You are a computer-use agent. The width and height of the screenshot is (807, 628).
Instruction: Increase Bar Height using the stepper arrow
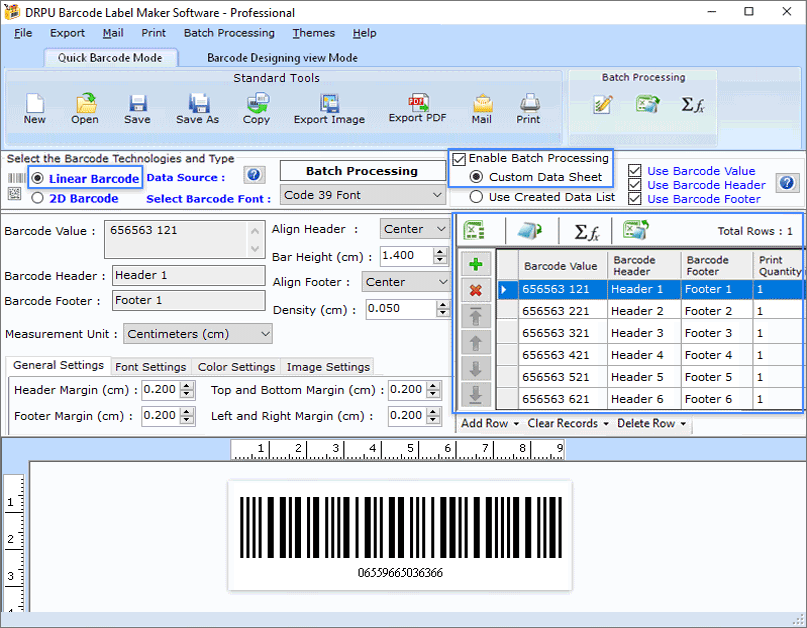pyautogui.click(x=442, y=252)
